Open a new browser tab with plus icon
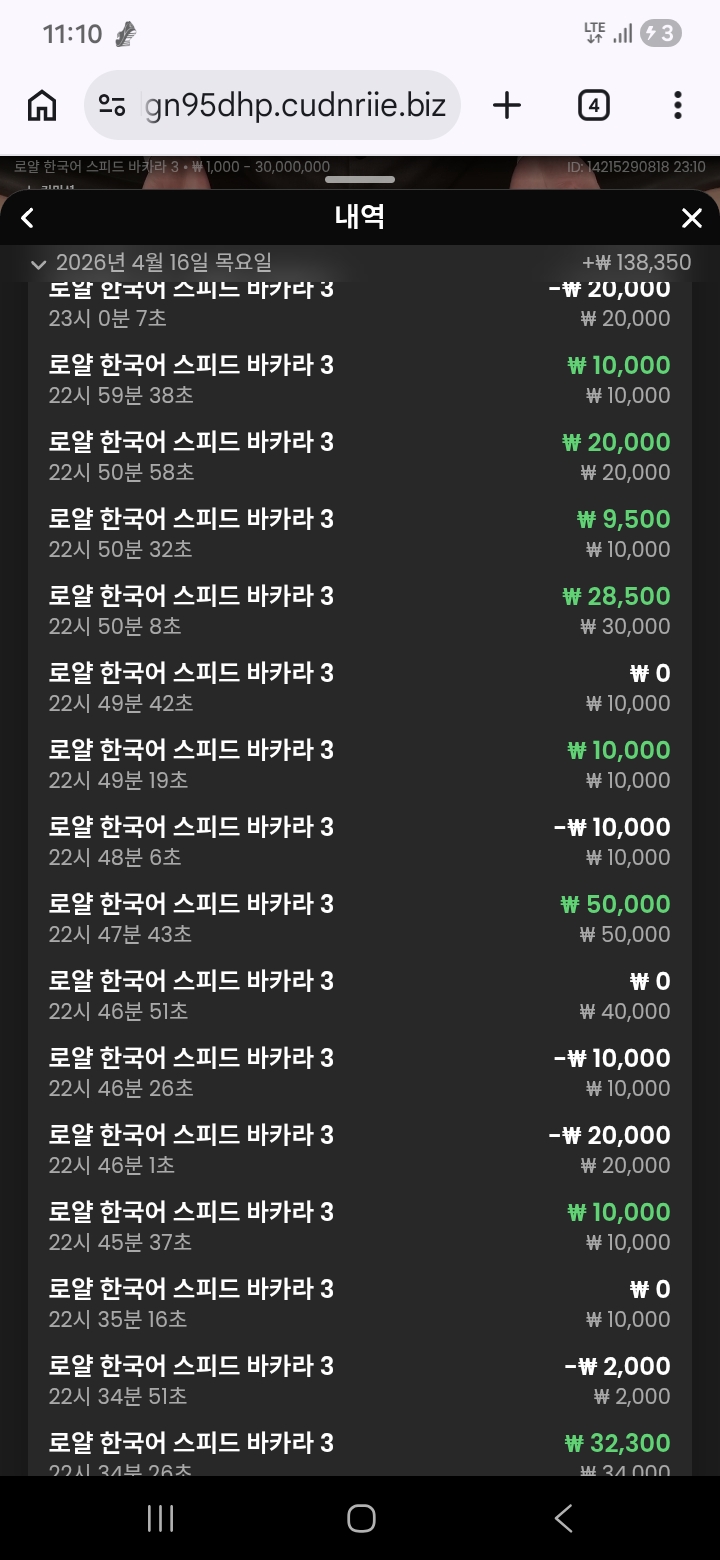This screenshot has height=1560, width=720. [507, 105]
